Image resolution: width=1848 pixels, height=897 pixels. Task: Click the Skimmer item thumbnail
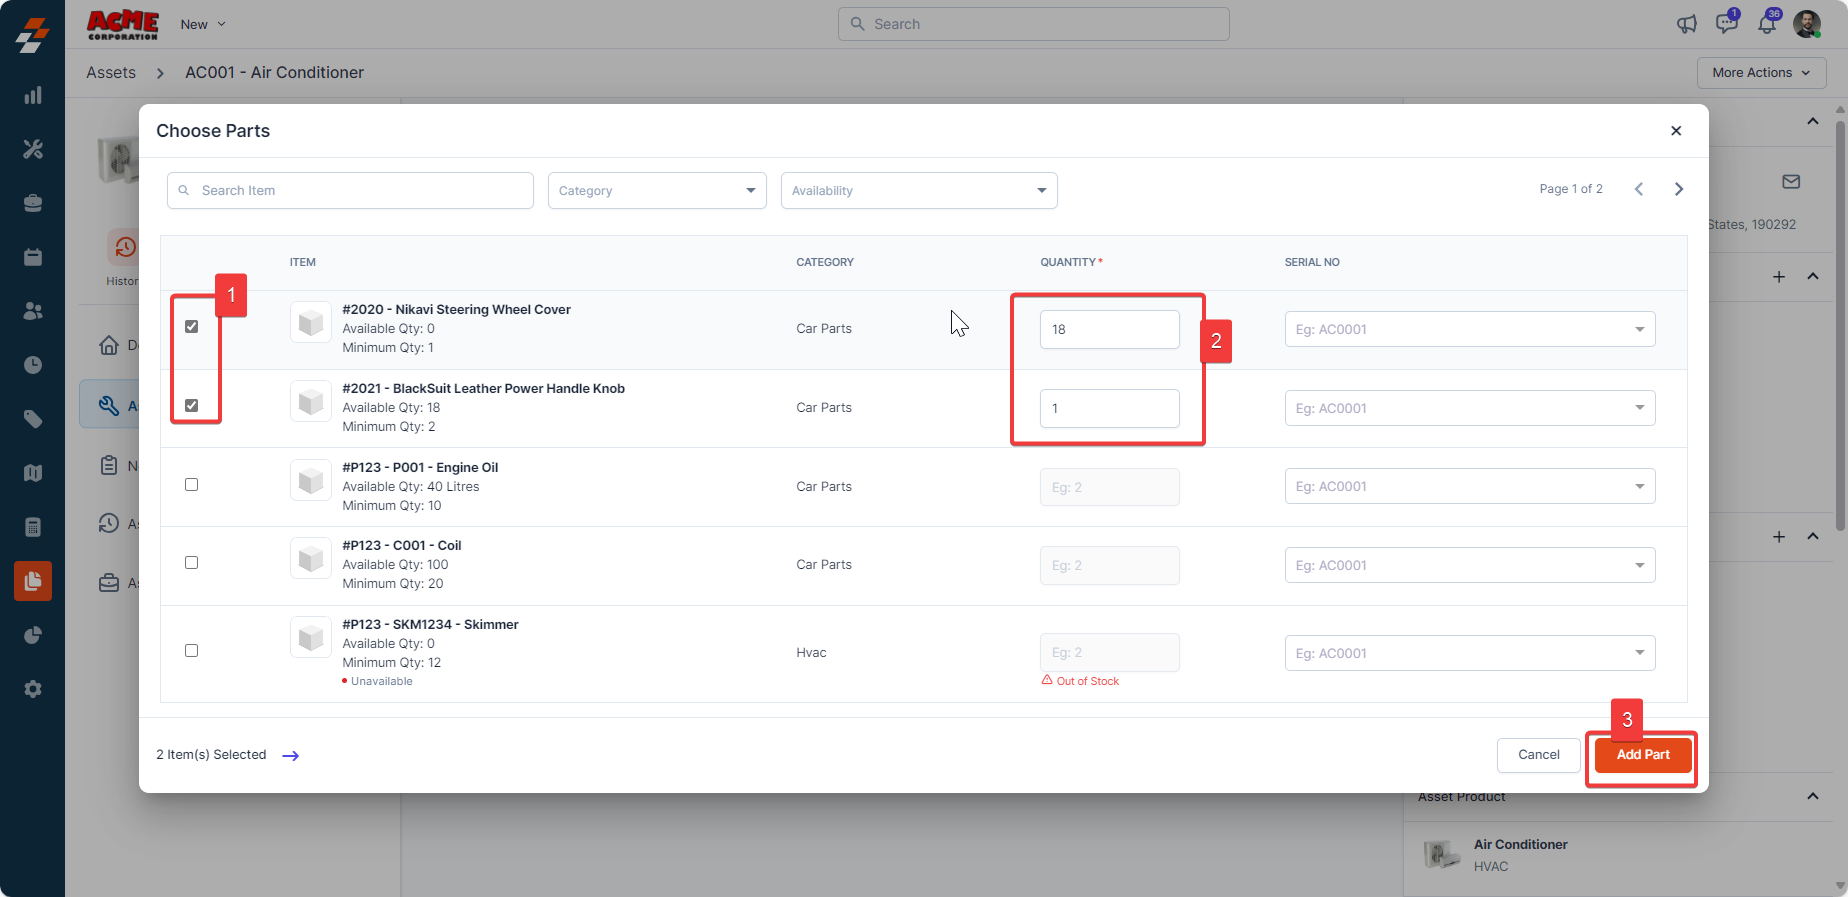point(311,637)
